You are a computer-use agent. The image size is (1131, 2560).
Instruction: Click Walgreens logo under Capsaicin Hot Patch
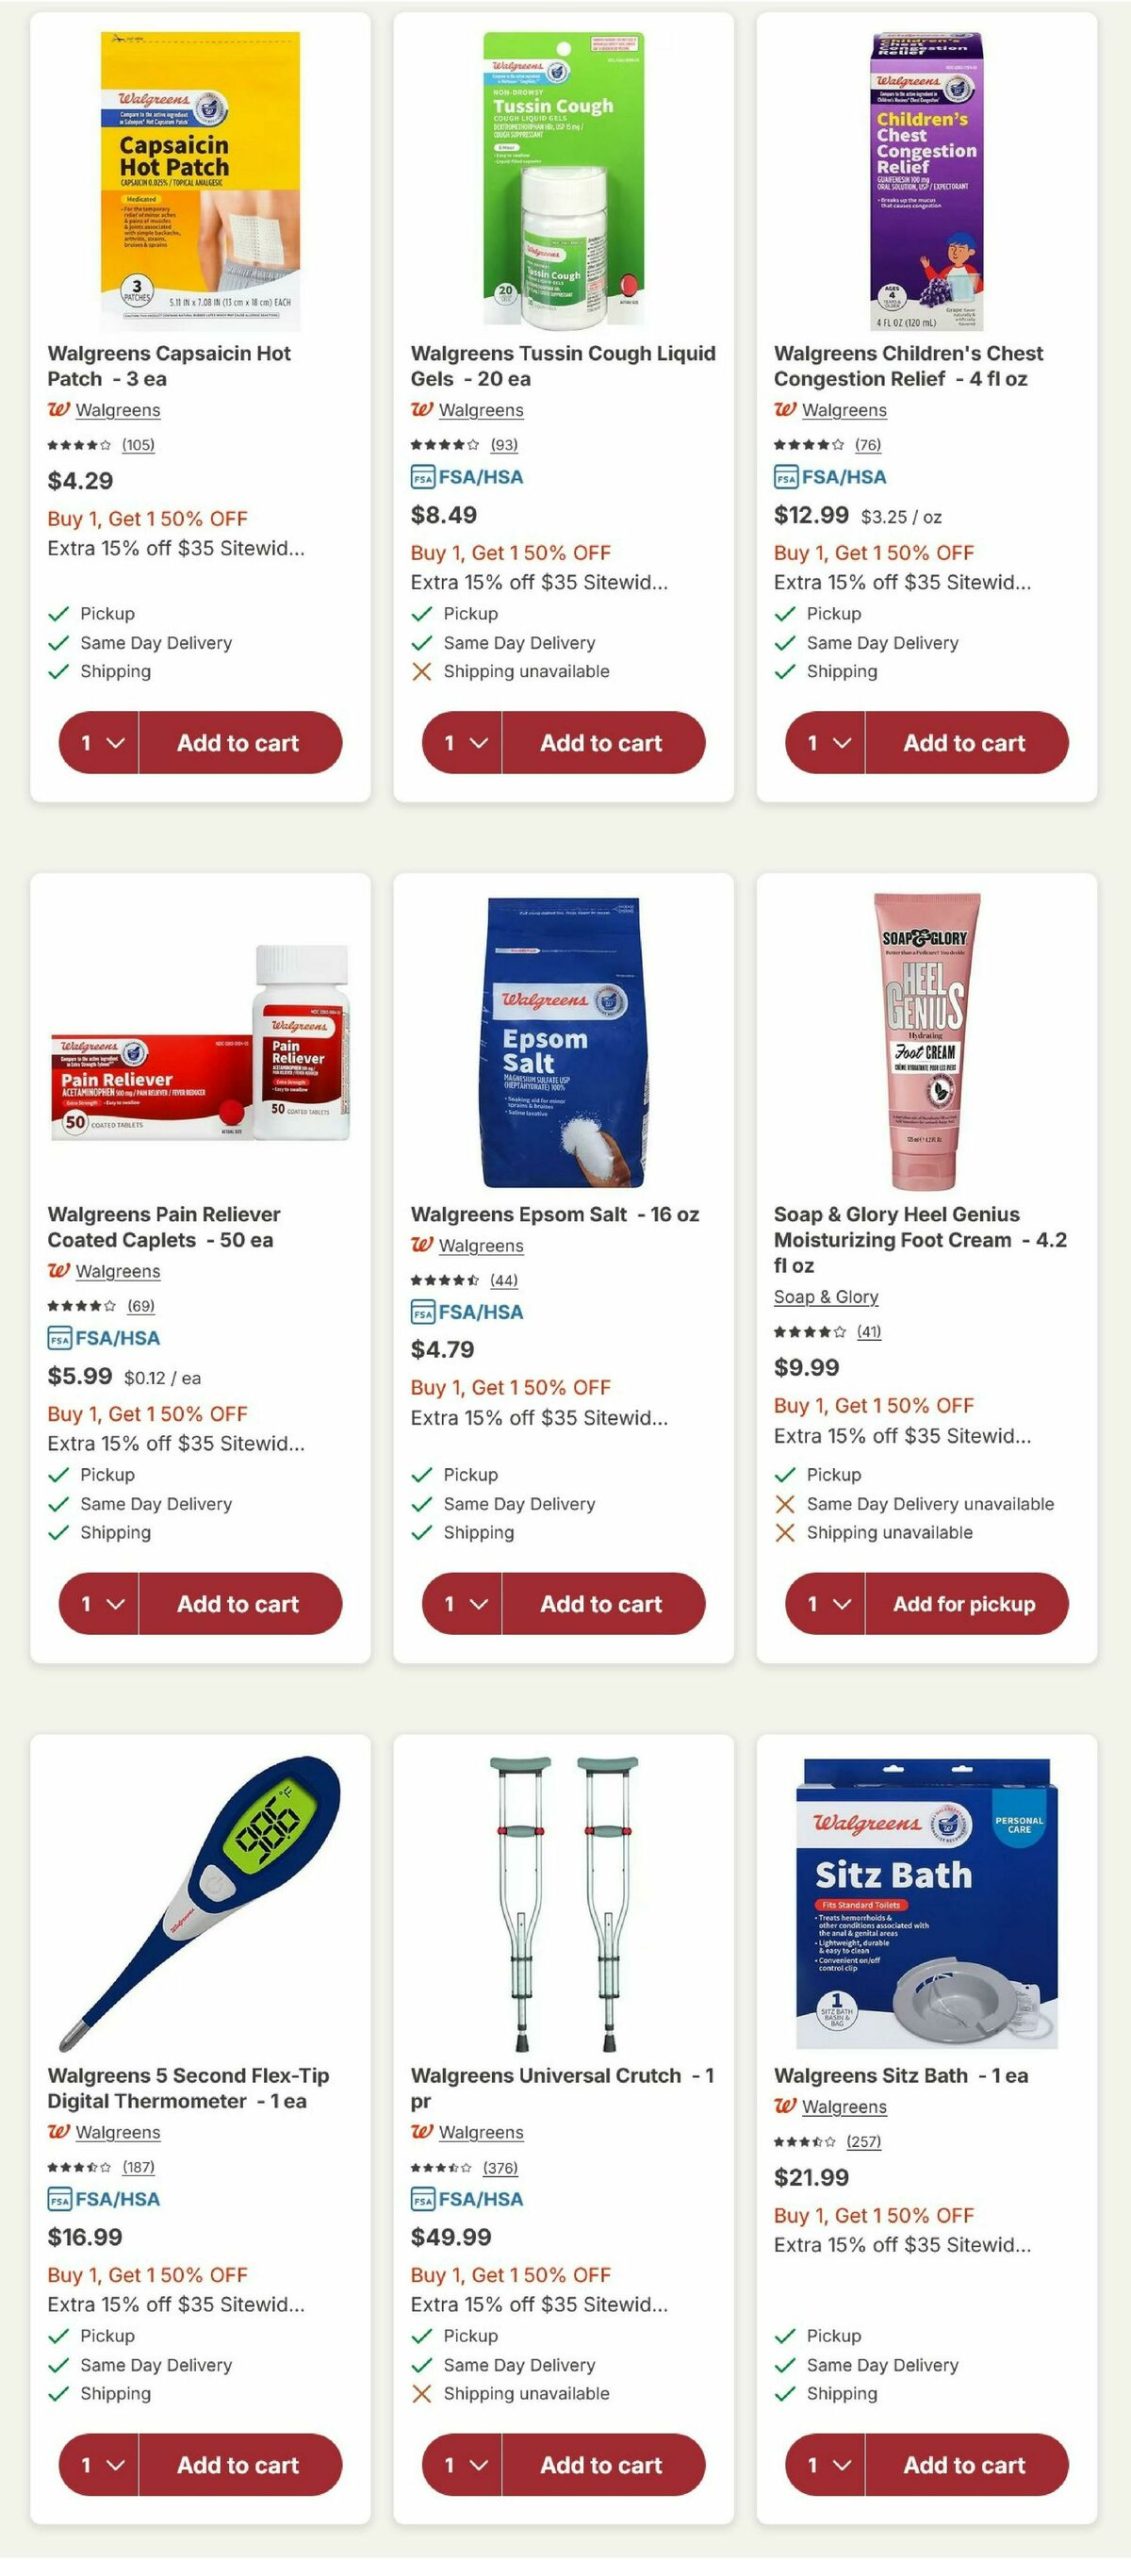click(59, 410)
